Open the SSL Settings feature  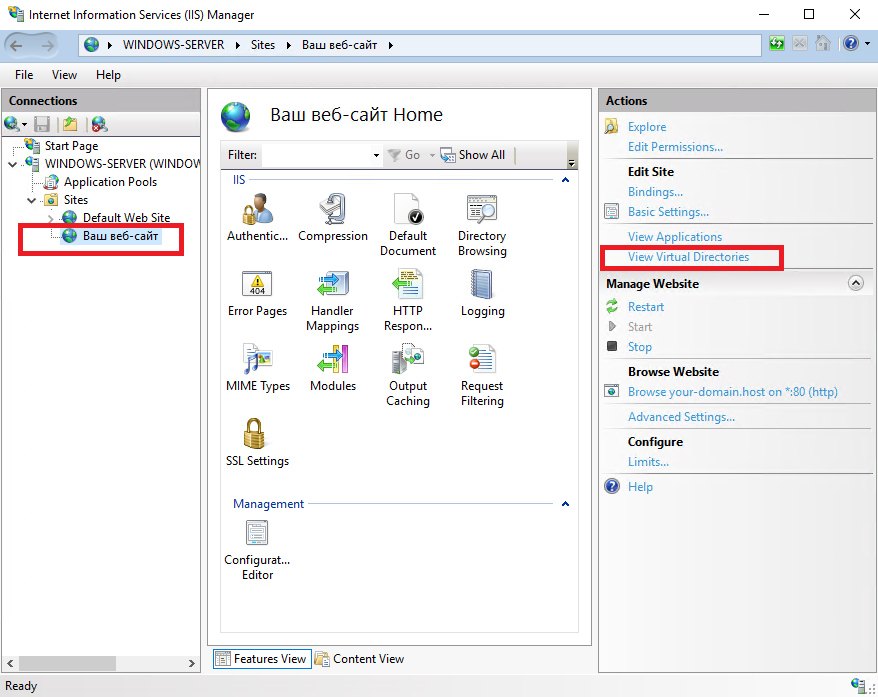point(257,442)
